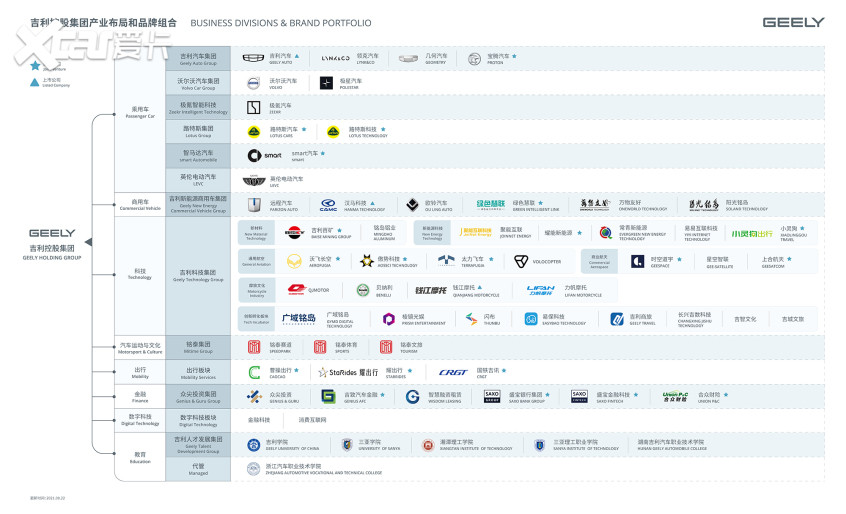Click the Thunbu colorful logo
This screenshot has width=846, height=514.
[x=471, y=319]
